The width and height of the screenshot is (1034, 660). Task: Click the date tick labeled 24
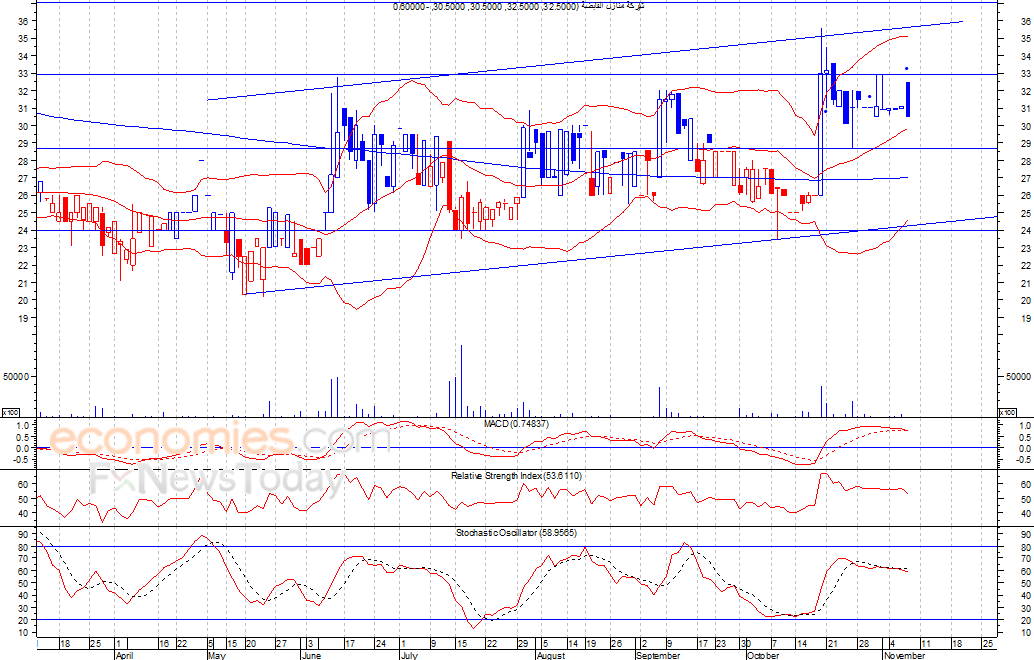pos(380,644)
